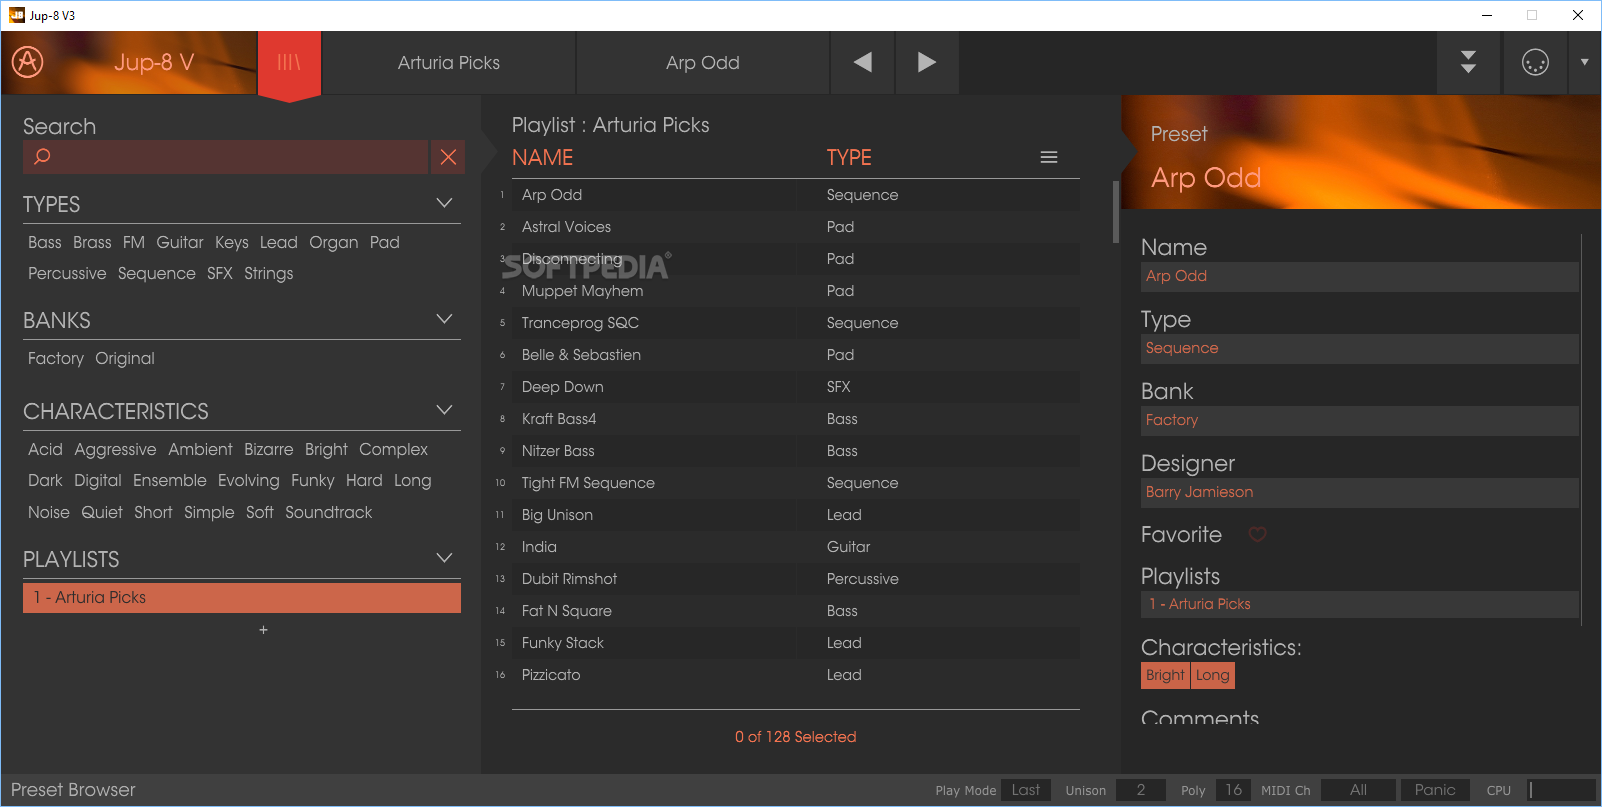Open the MIDI connector settings icon
1602x807 pixels.
(1535, 62)
